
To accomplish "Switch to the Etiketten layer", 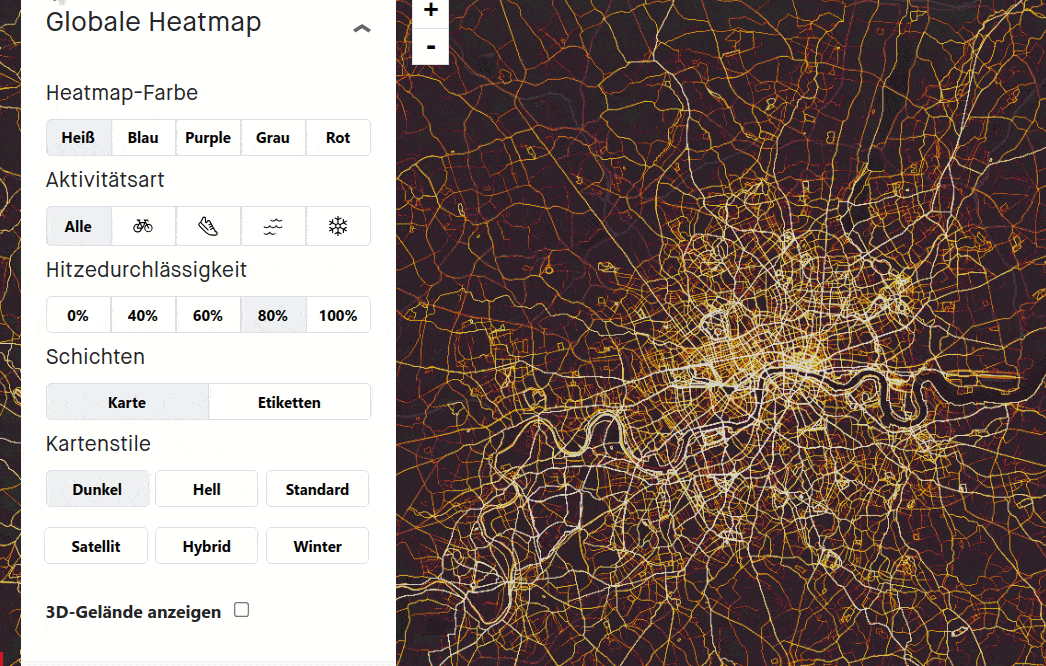I will pyautogui.click(x=290, y=402).
